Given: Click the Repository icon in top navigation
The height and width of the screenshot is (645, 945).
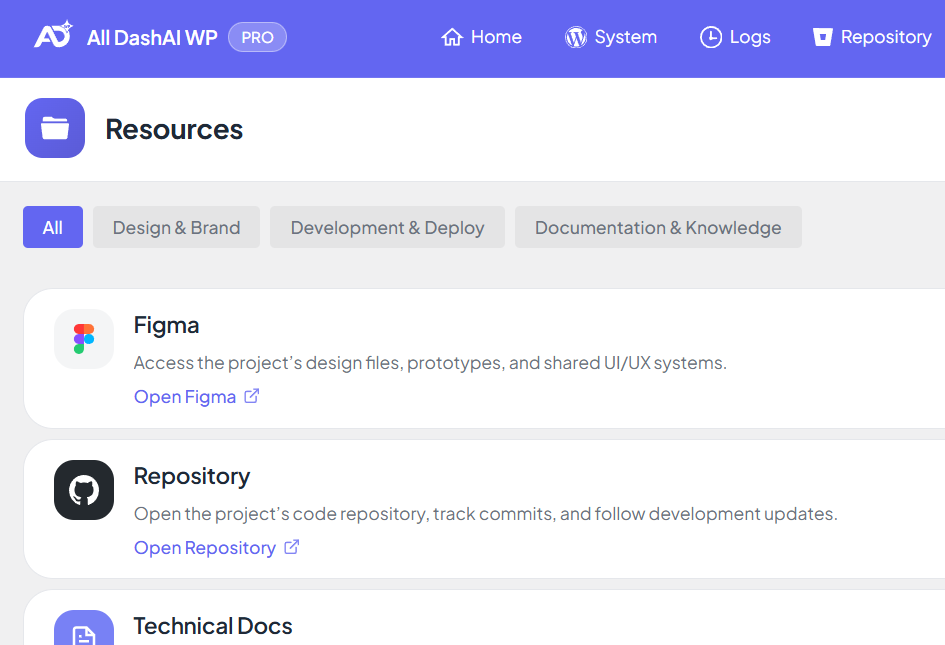Looking at the screenshot, I should point(822,38).
